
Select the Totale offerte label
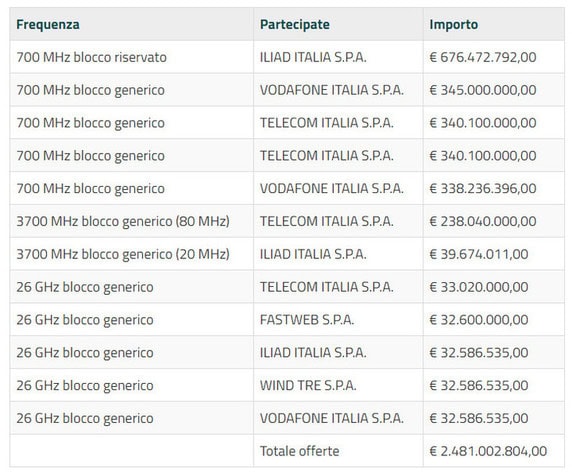pos(299,451)
